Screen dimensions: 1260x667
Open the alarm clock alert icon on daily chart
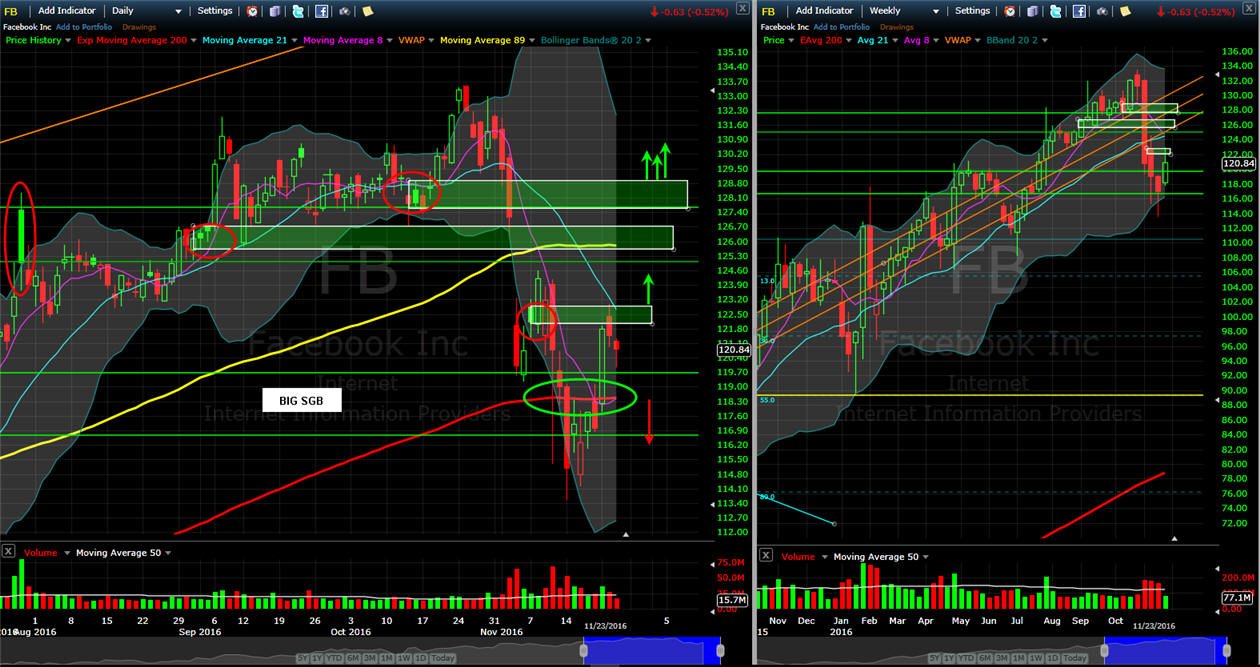tap(251, 11)
